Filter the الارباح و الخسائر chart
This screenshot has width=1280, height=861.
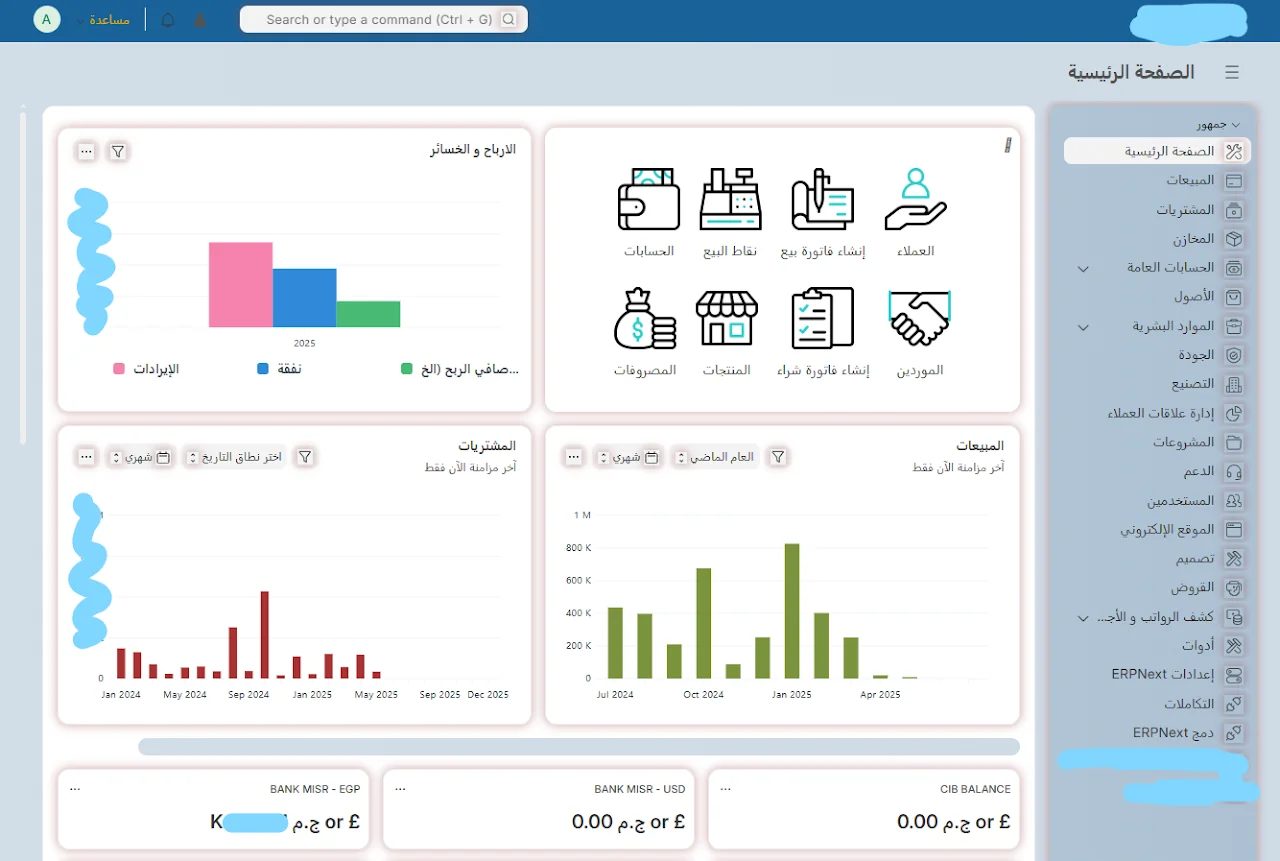(118, 152)
